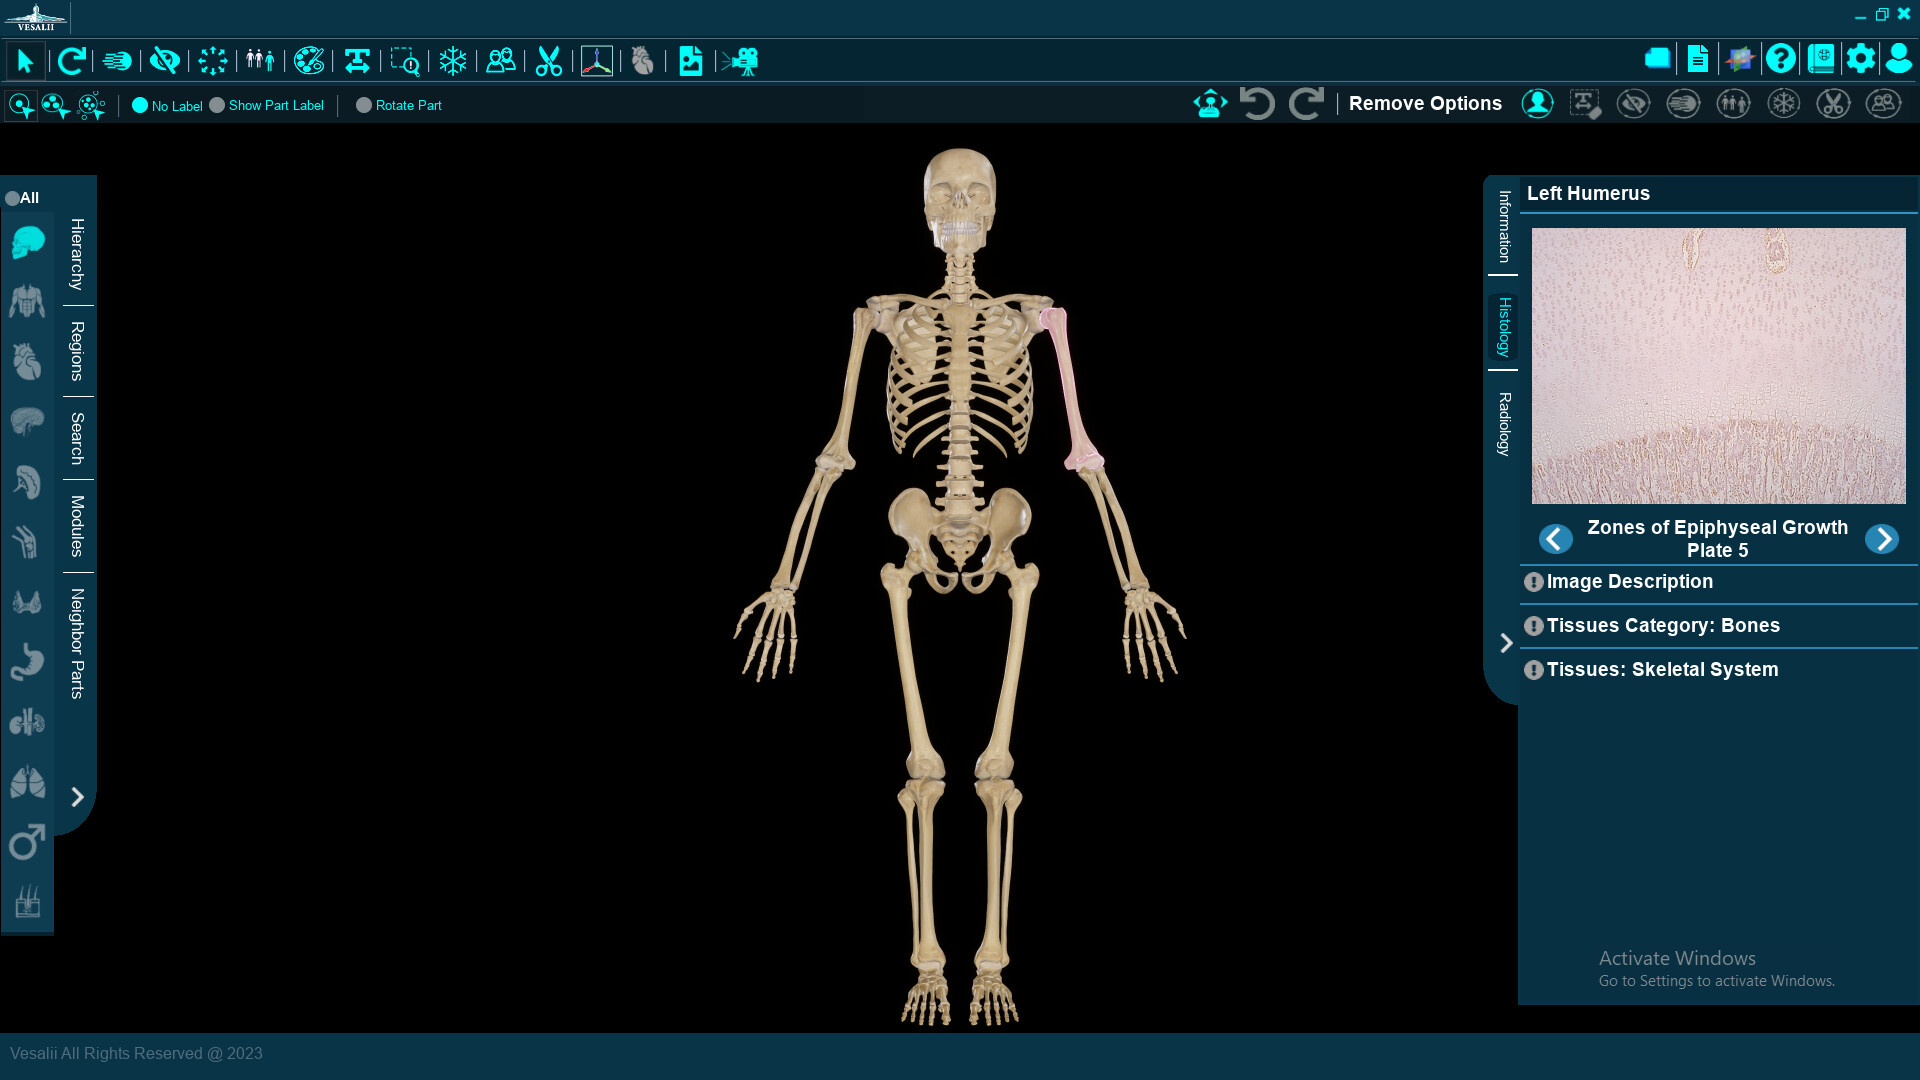Open the color palette tool

click(308, 61)
